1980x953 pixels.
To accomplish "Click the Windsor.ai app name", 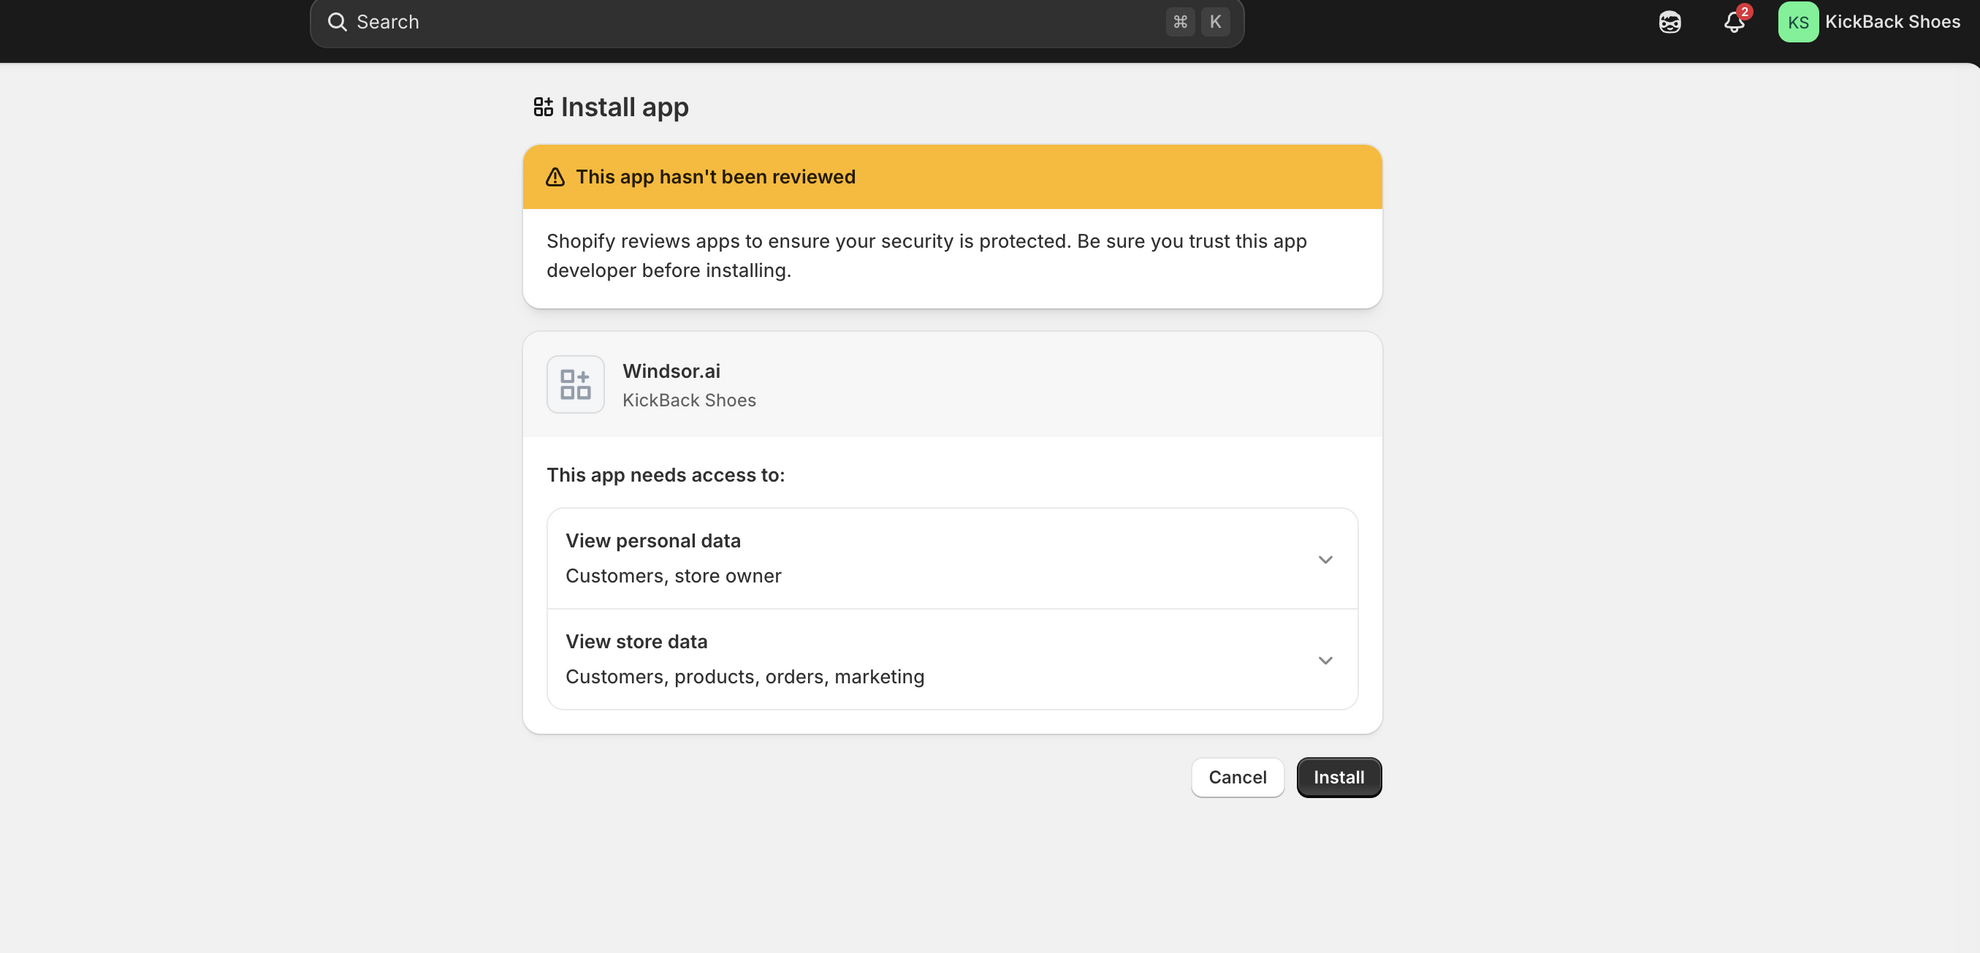I will pyautogui.click(x=671, y=370).
